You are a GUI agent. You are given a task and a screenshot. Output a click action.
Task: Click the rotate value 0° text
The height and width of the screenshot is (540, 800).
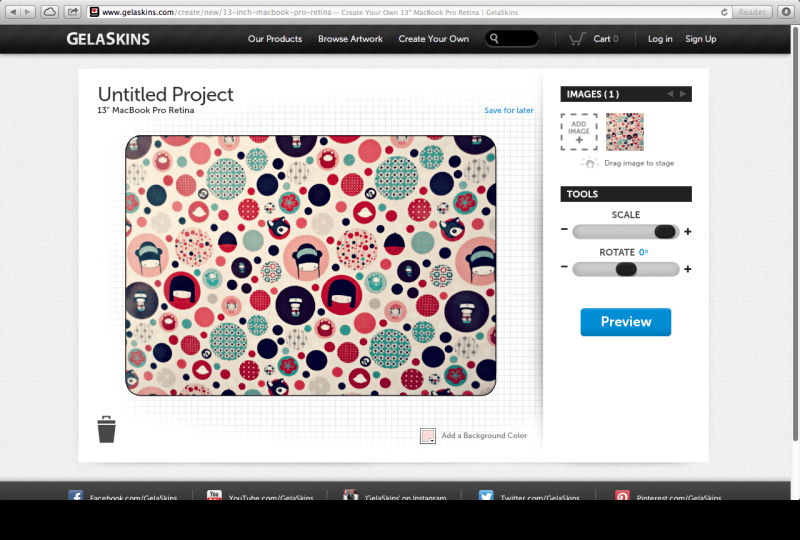coord(643,252)
